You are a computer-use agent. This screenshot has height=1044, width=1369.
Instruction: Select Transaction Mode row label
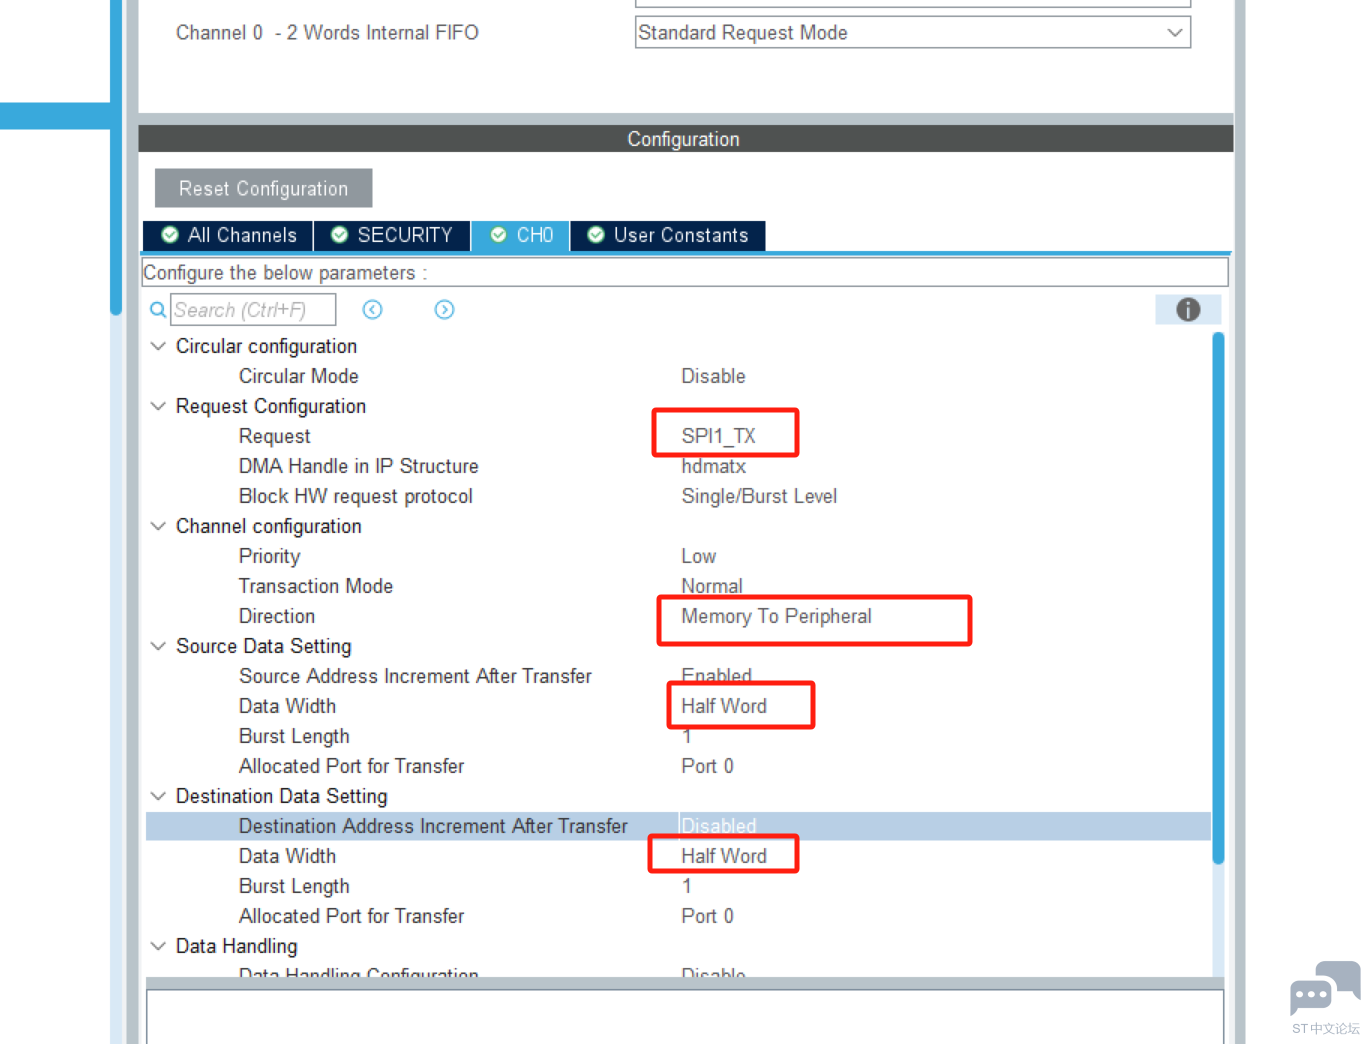click(x=315, y=586)
